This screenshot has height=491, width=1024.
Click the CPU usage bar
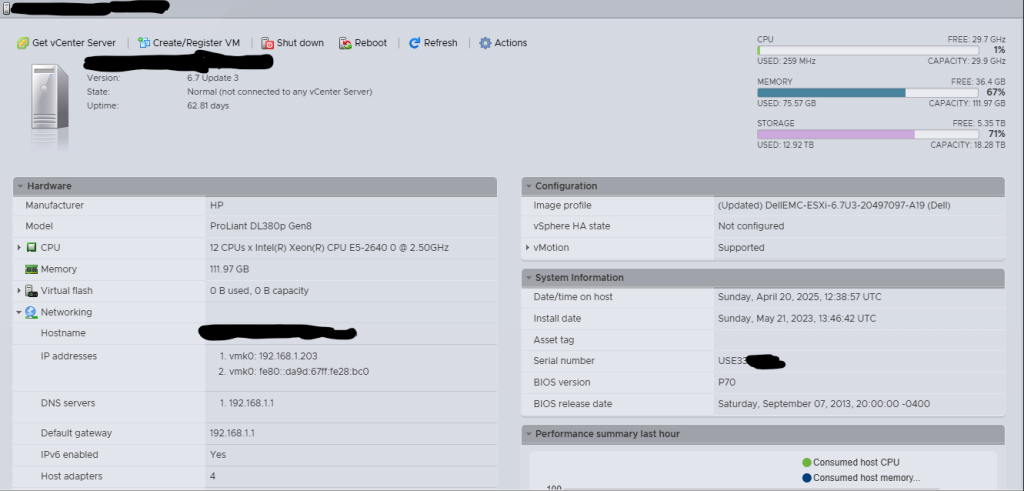click(x=868, y=50)
